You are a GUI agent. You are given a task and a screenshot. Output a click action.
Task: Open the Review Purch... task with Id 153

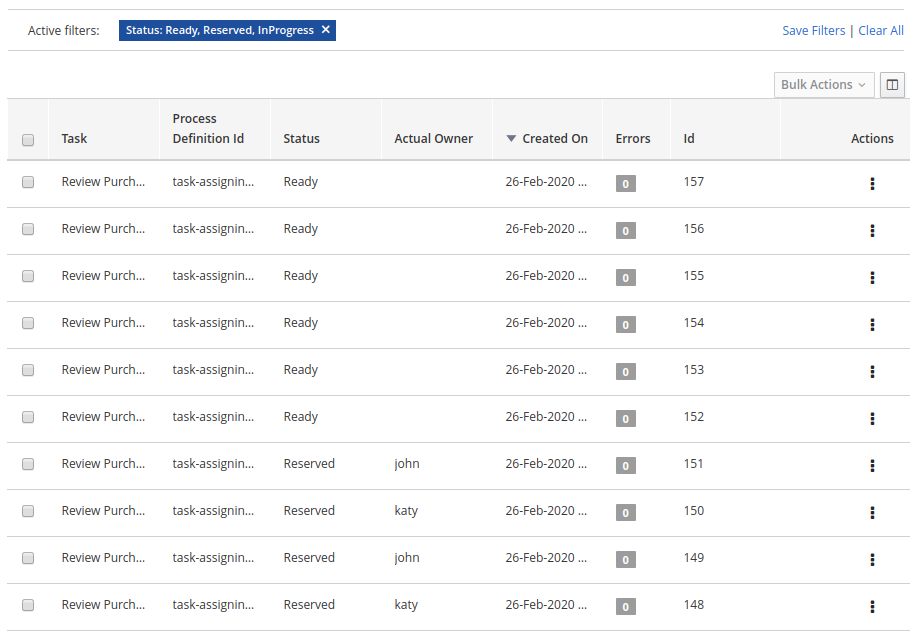click(x=103, y=370)
